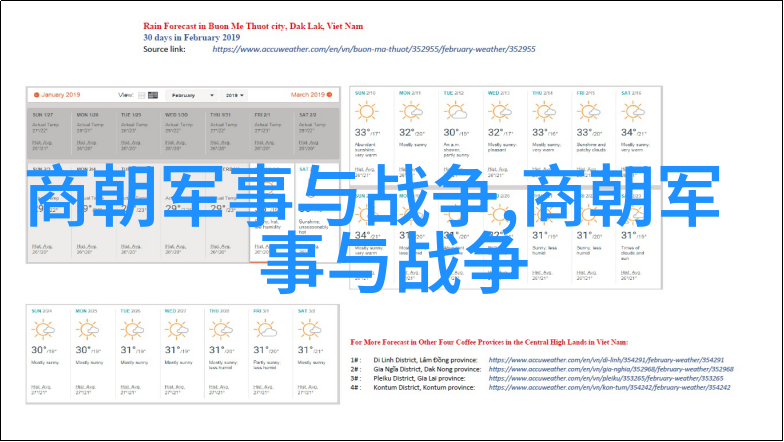Click the THU 2/28 date header
784x442 pixels.
(219, 311)
